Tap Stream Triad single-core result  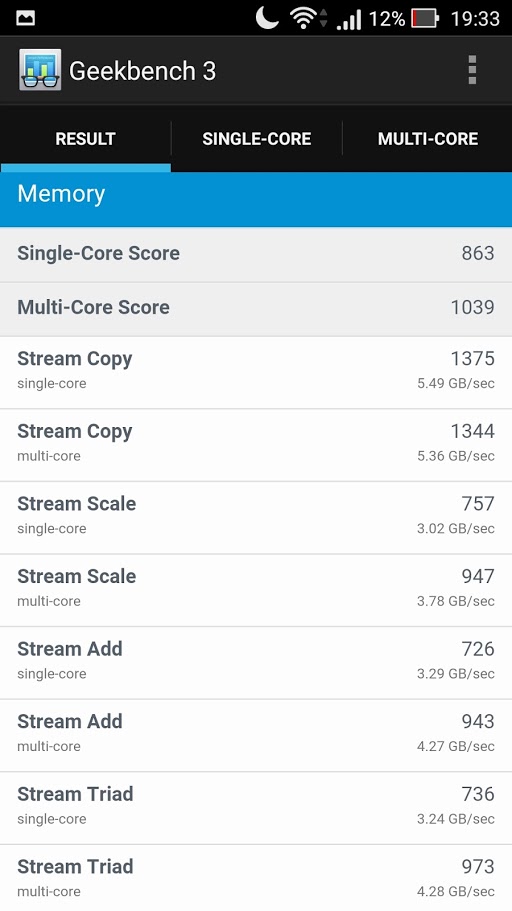click(x=256, y=808)
